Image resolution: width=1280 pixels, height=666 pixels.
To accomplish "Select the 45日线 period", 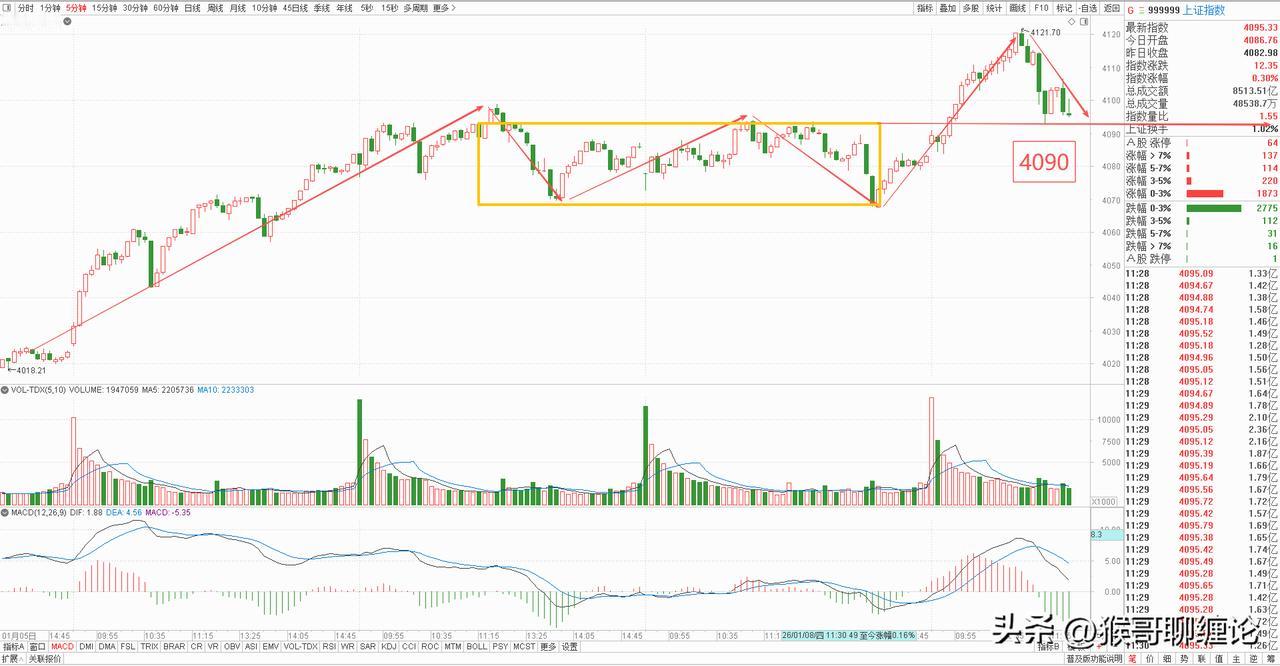I will [295, 8].
